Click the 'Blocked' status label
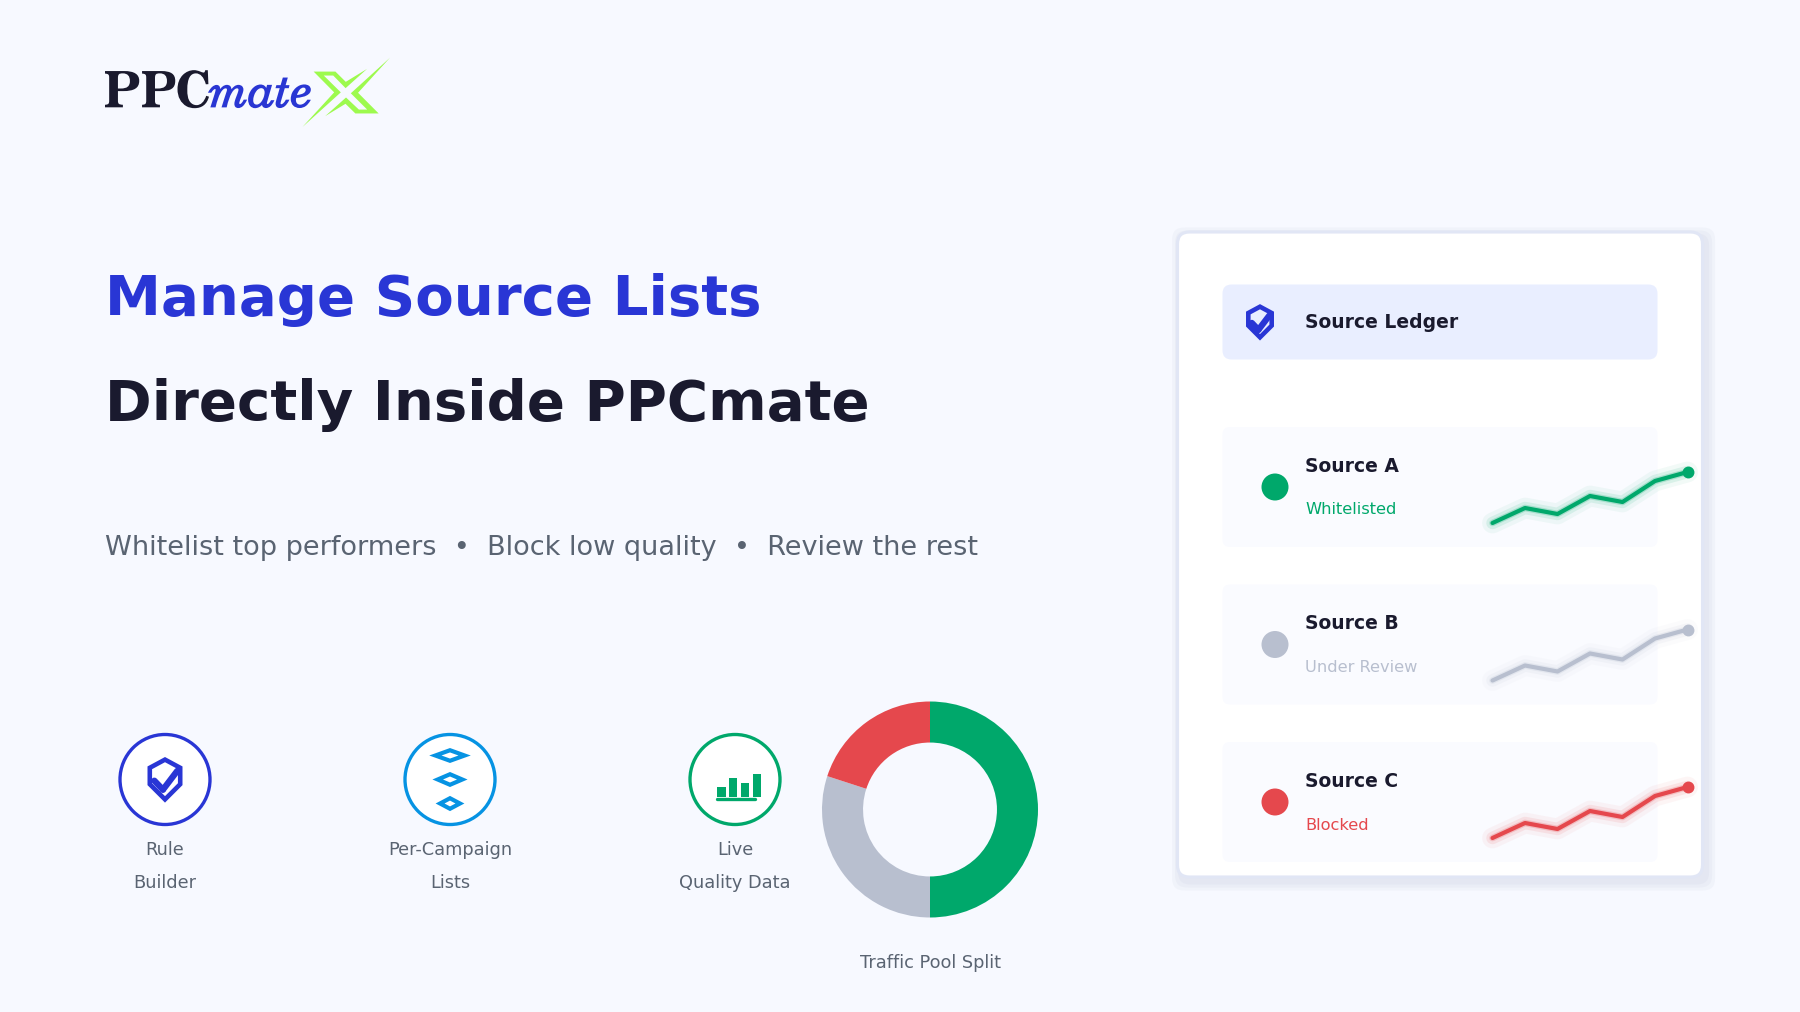Viewport: 1800px width, 1012px height. point(1337,825)
